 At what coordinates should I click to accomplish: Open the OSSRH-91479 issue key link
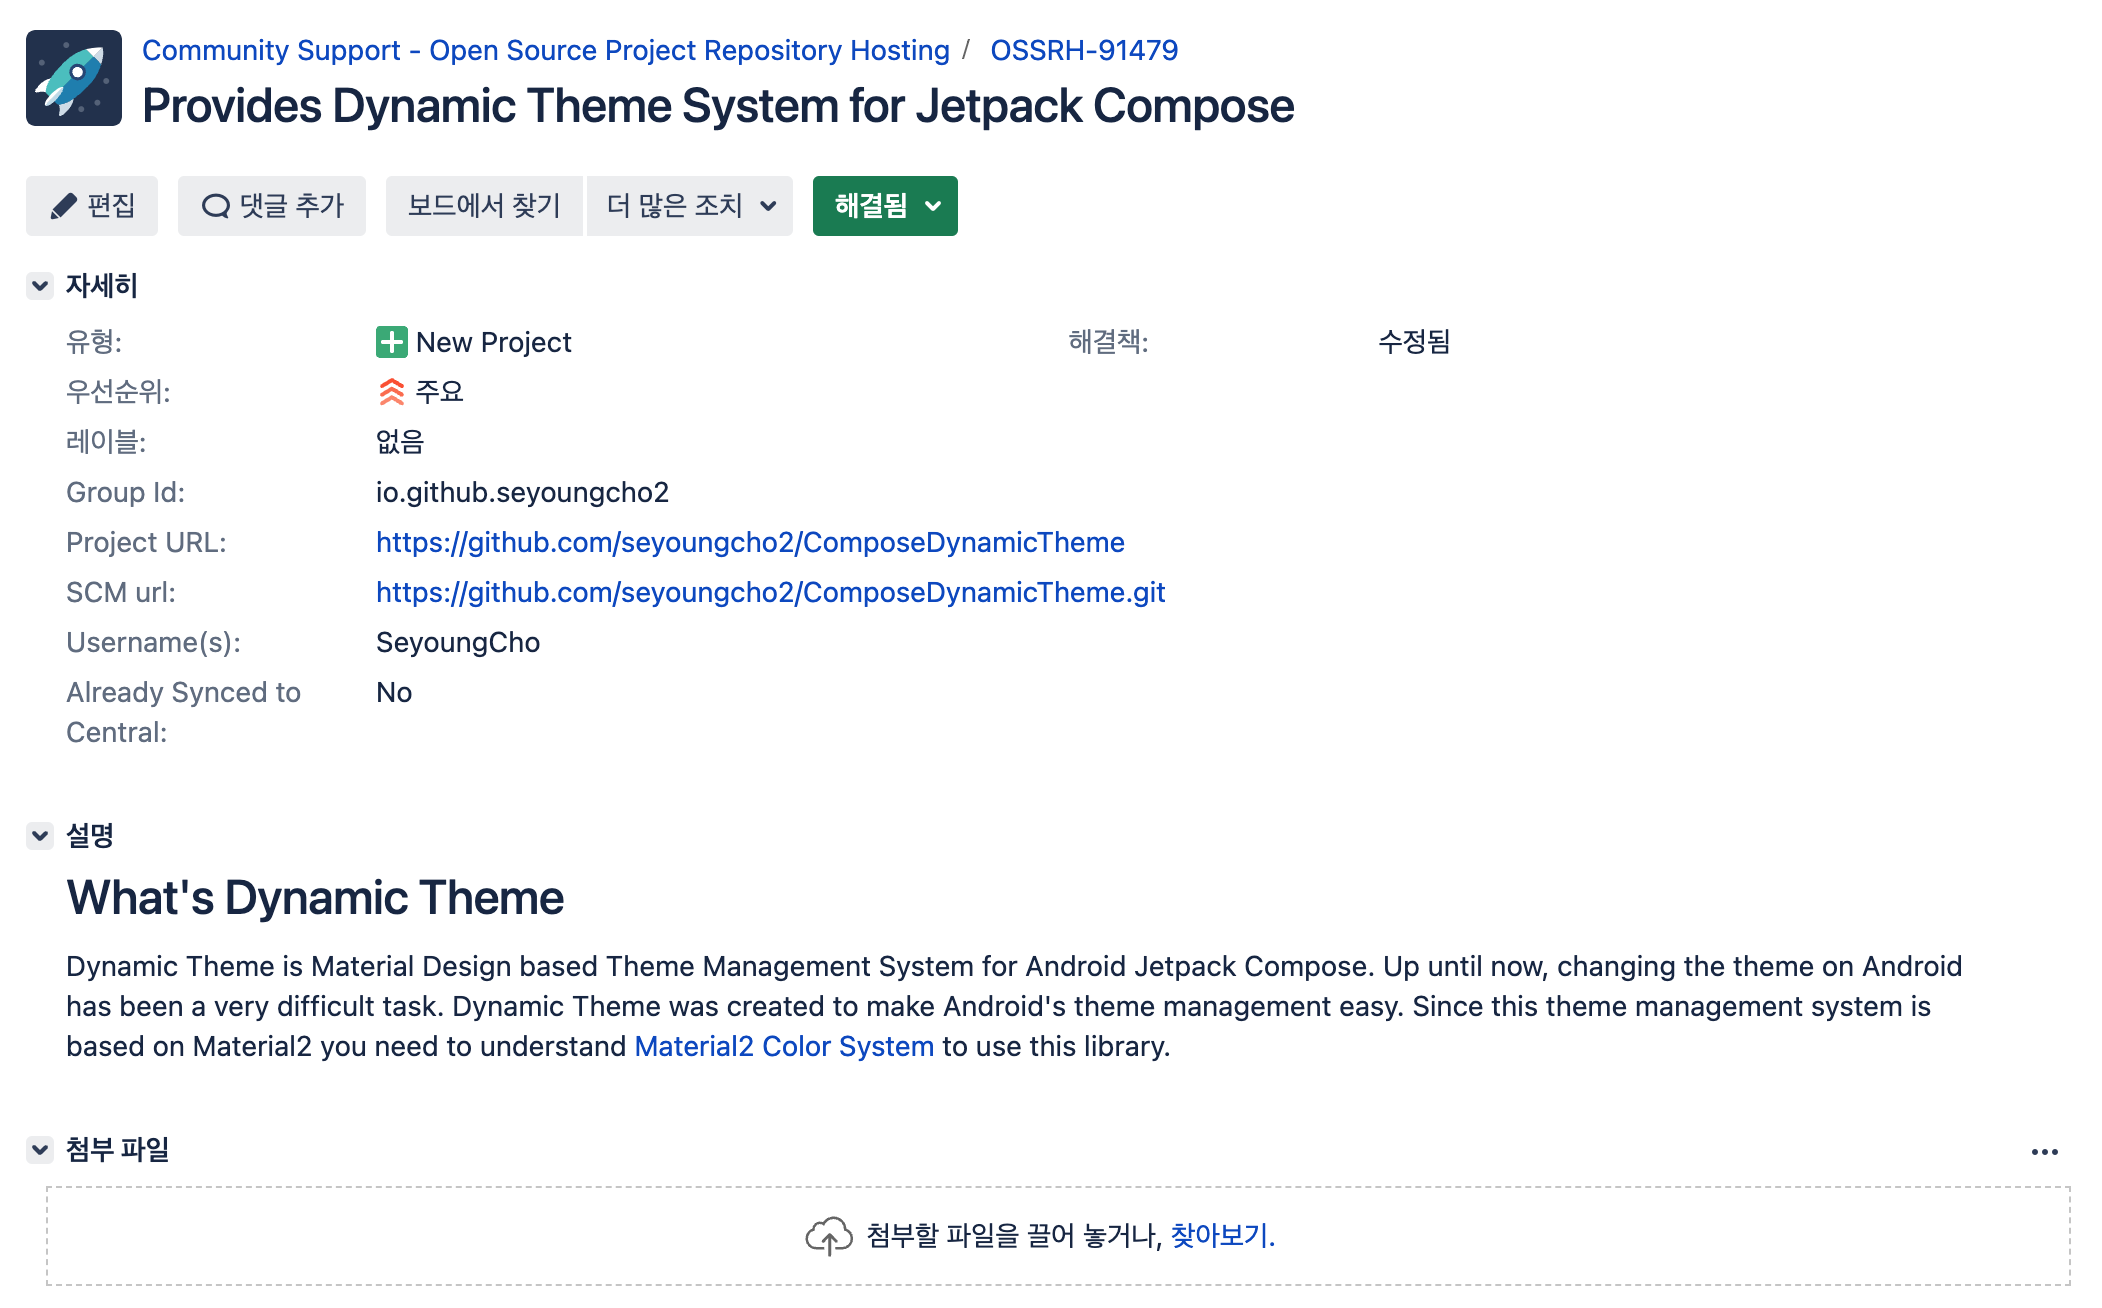pos(1084,50)
